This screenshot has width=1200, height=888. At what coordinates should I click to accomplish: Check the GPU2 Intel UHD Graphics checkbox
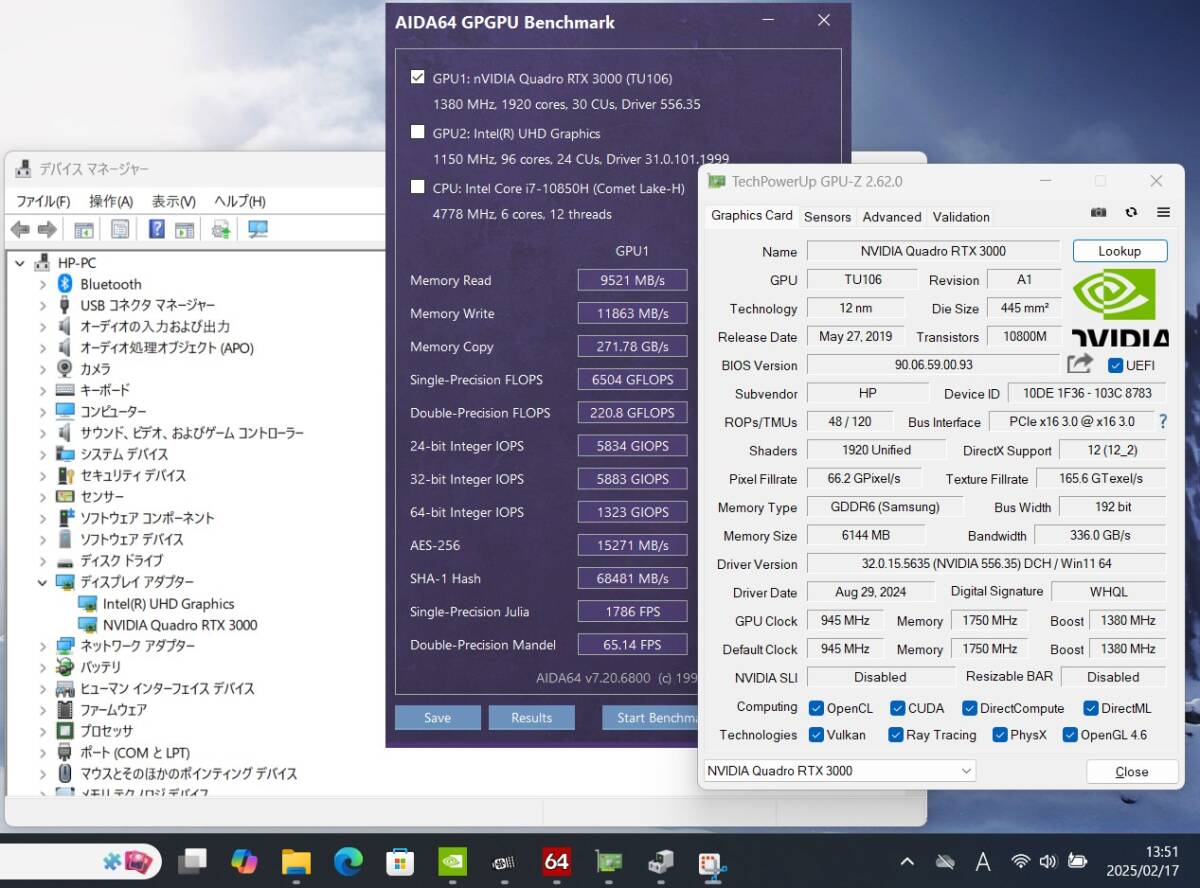417,132
